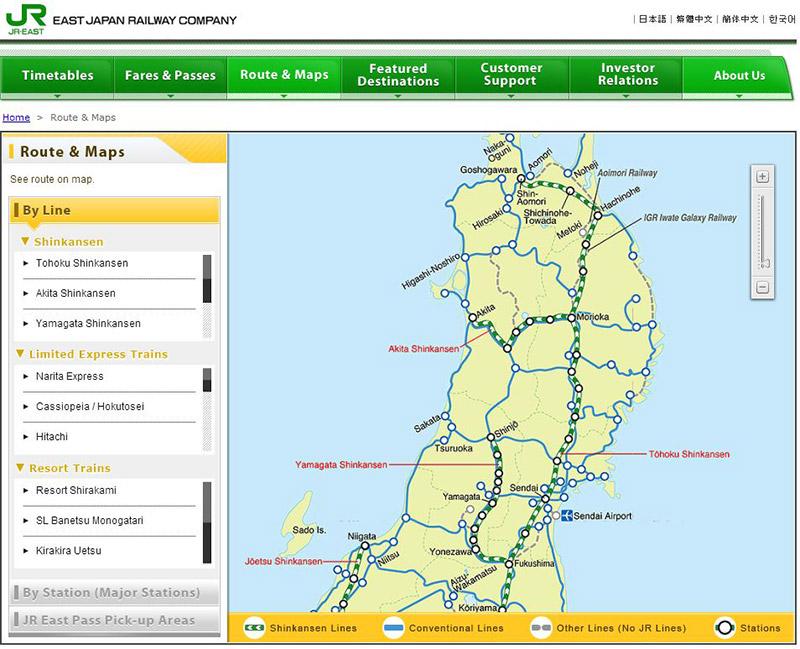Zoom out with the map minus button
The image size is (800, 649).
(x=762, y=287)
